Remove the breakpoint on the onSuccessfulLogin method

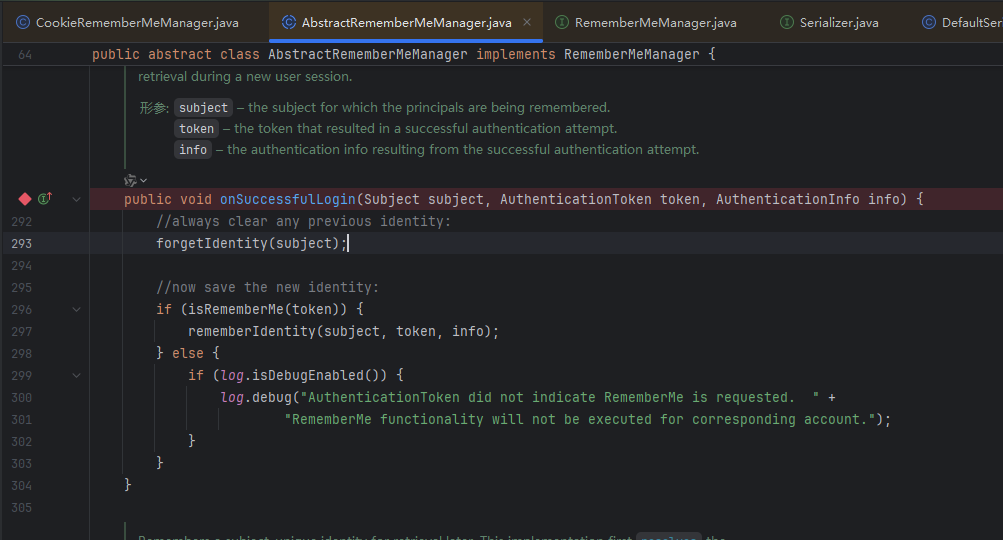25,200
